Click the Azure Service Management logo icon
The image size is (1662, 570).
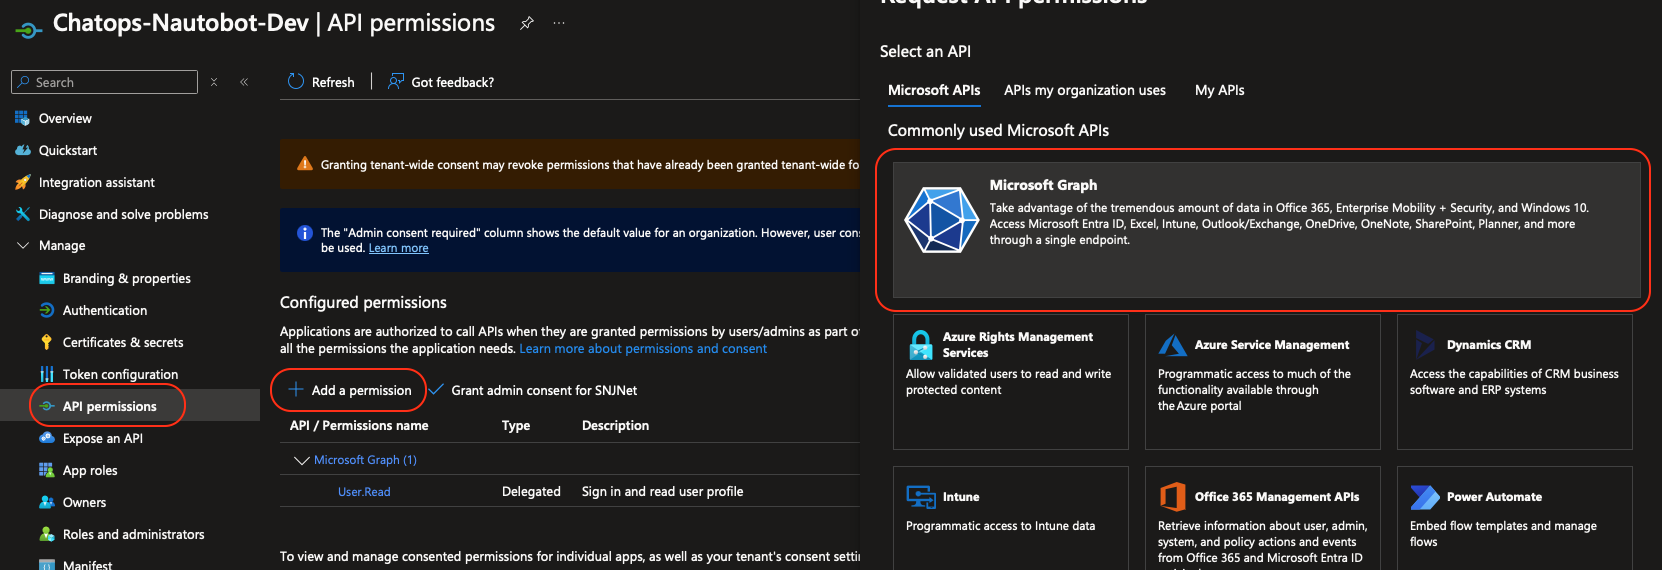pos(1172,345)
